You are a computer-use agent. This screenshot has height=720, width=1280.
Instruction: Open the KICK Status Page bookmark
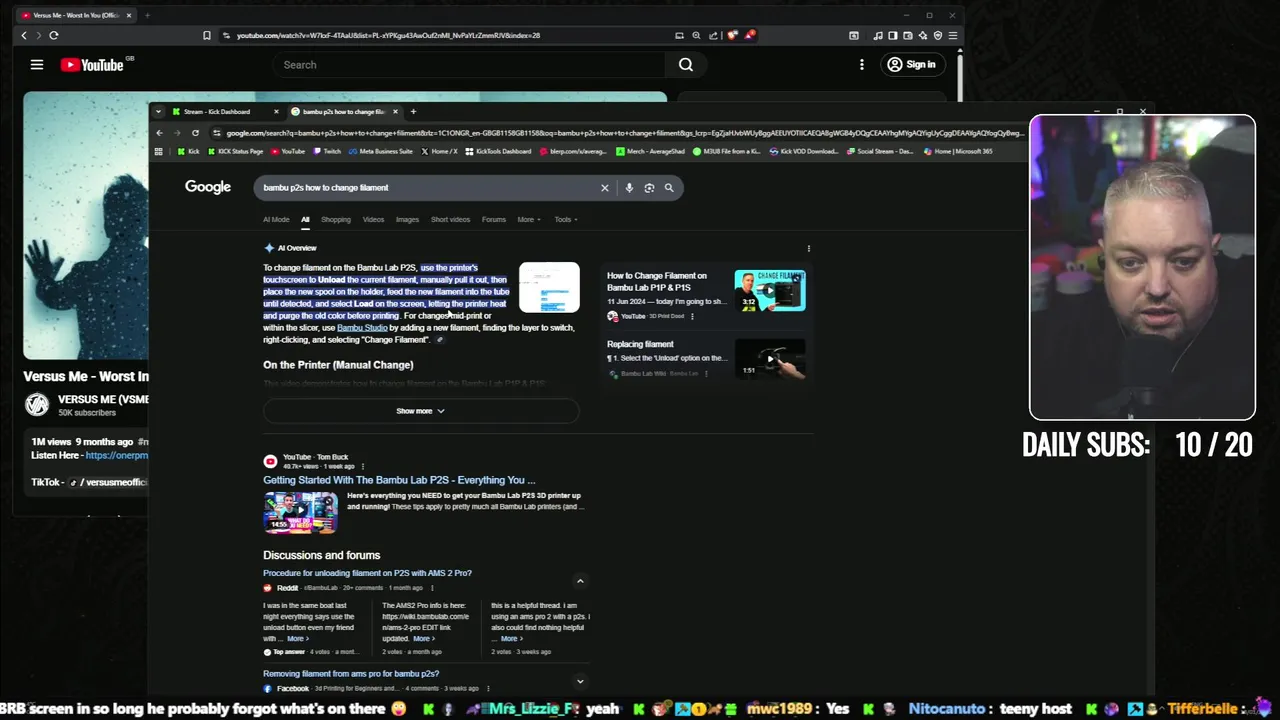(x=234, y=152)
